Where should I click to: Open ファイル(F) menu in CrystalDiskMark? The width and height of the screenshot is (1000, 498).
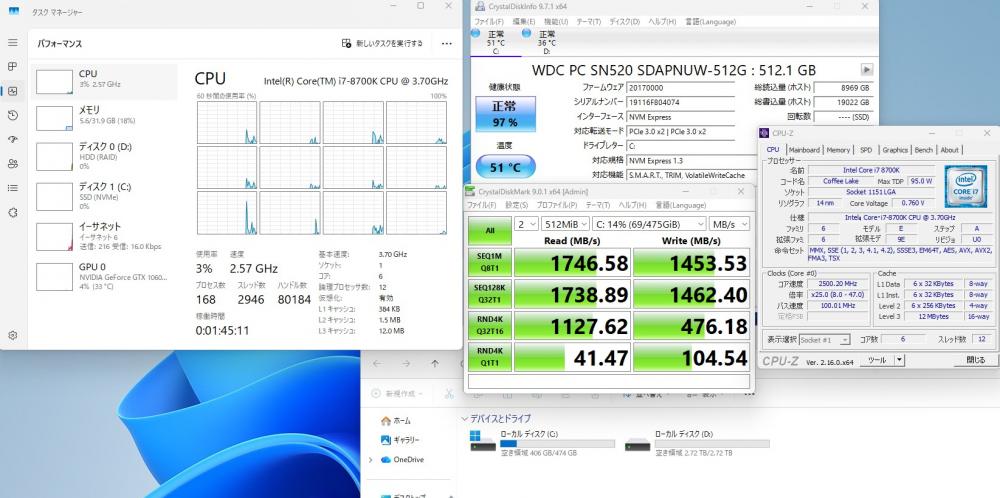(x=482, y=205)
